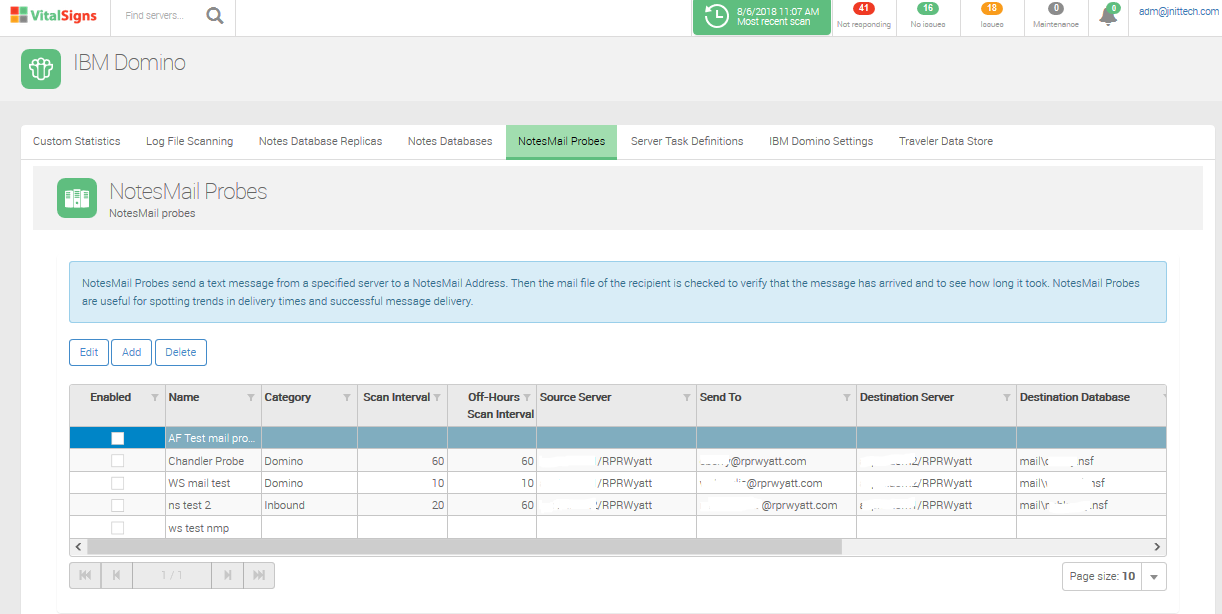Sort by the Destination Database header
The image size is (1222, 614).
tap(1075, 397)
